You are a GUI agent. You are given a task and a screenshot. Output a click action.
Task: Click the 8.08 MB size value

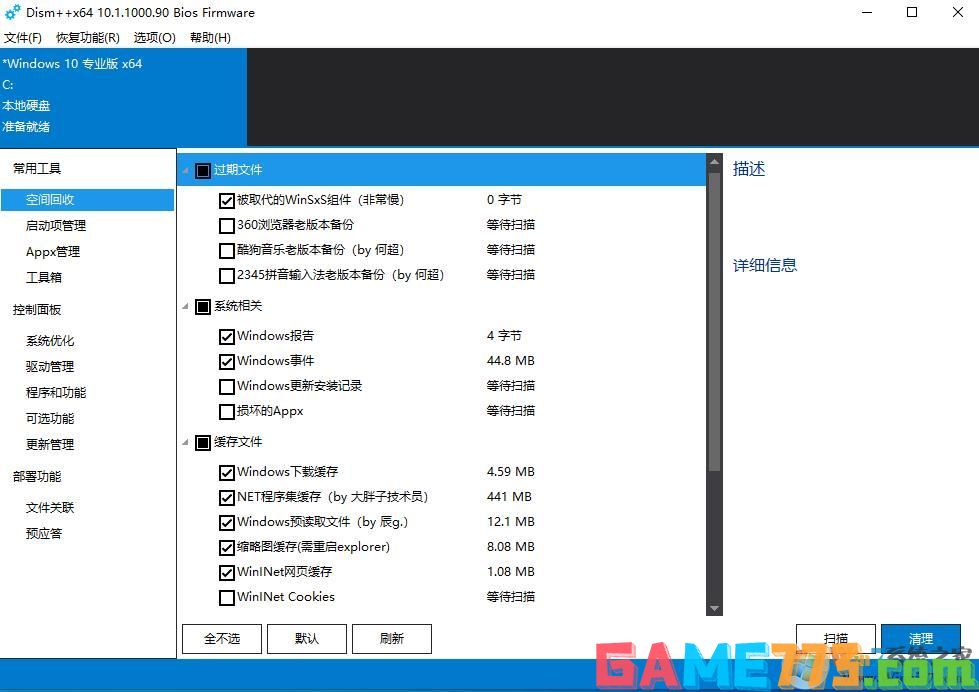click(510, 547)
